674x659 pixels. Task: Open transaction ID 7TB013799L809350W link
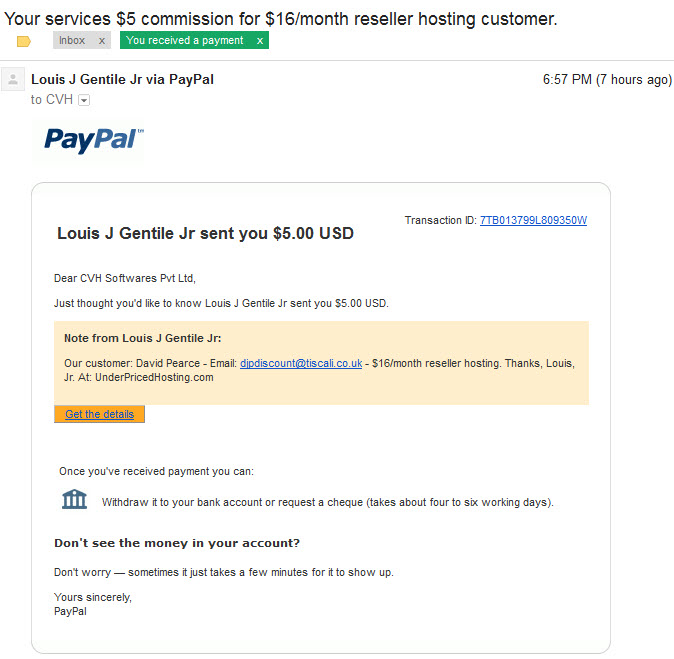pyautogui.click(x=533, y=221)
